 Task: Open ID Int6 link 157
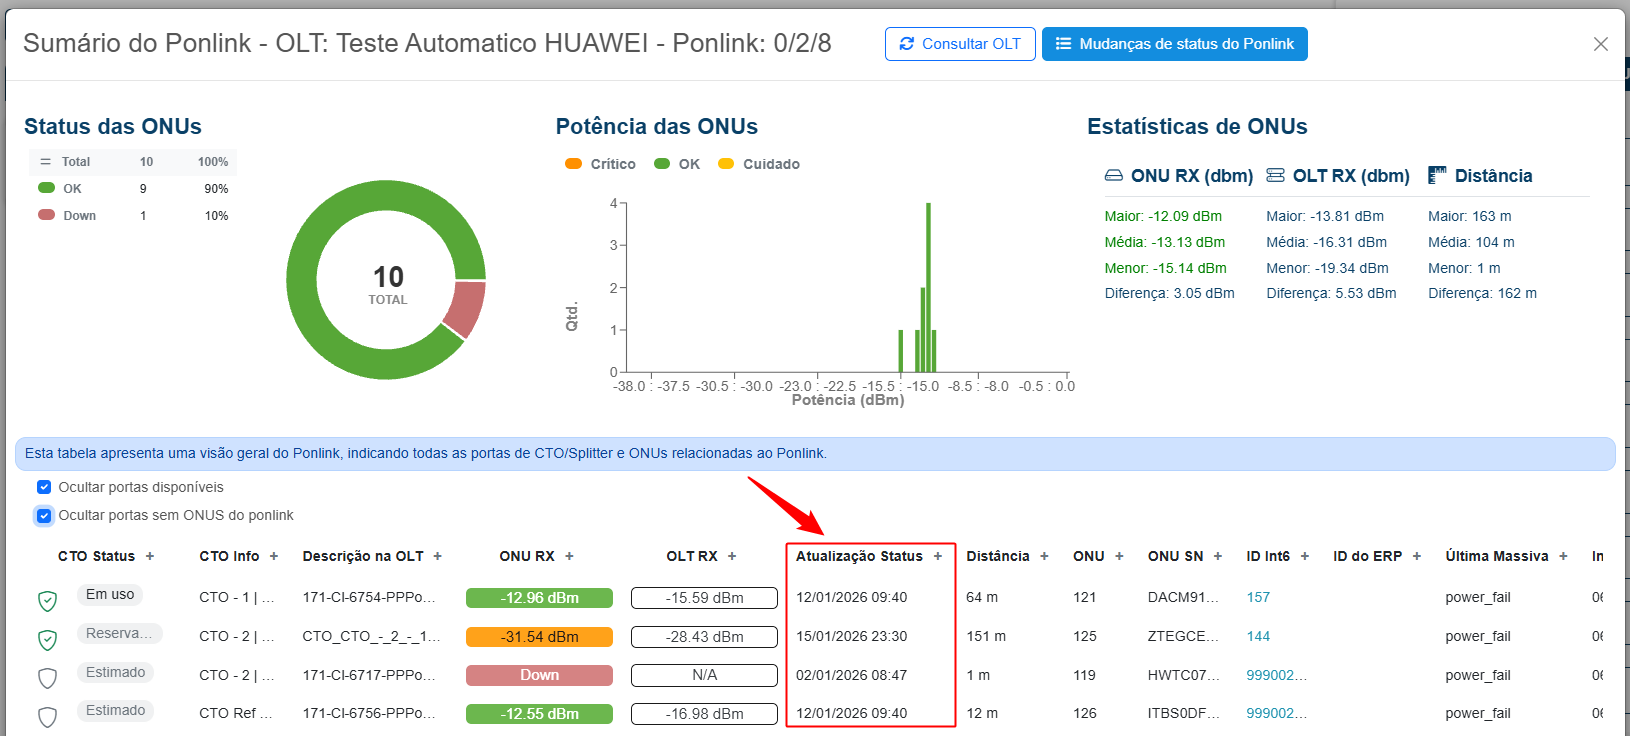[x=1258, y=598]
